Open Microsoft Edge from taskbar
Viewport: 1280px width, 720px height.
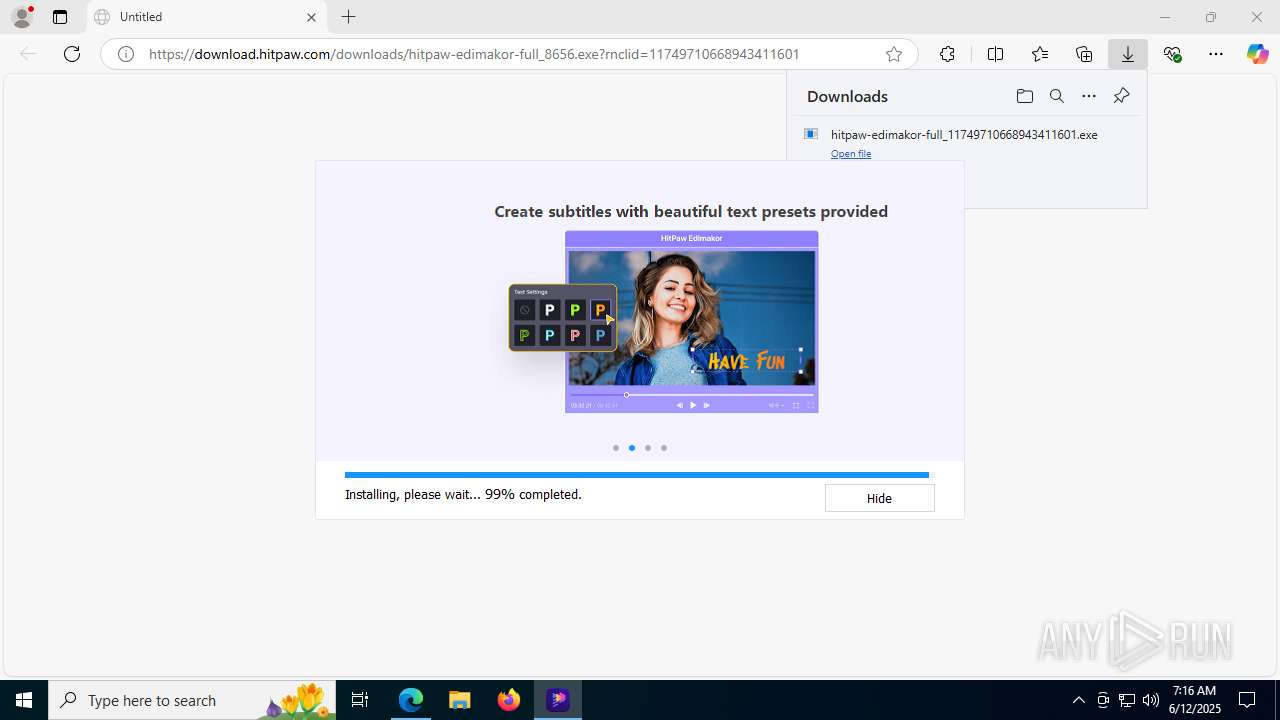tap(411, 700)
